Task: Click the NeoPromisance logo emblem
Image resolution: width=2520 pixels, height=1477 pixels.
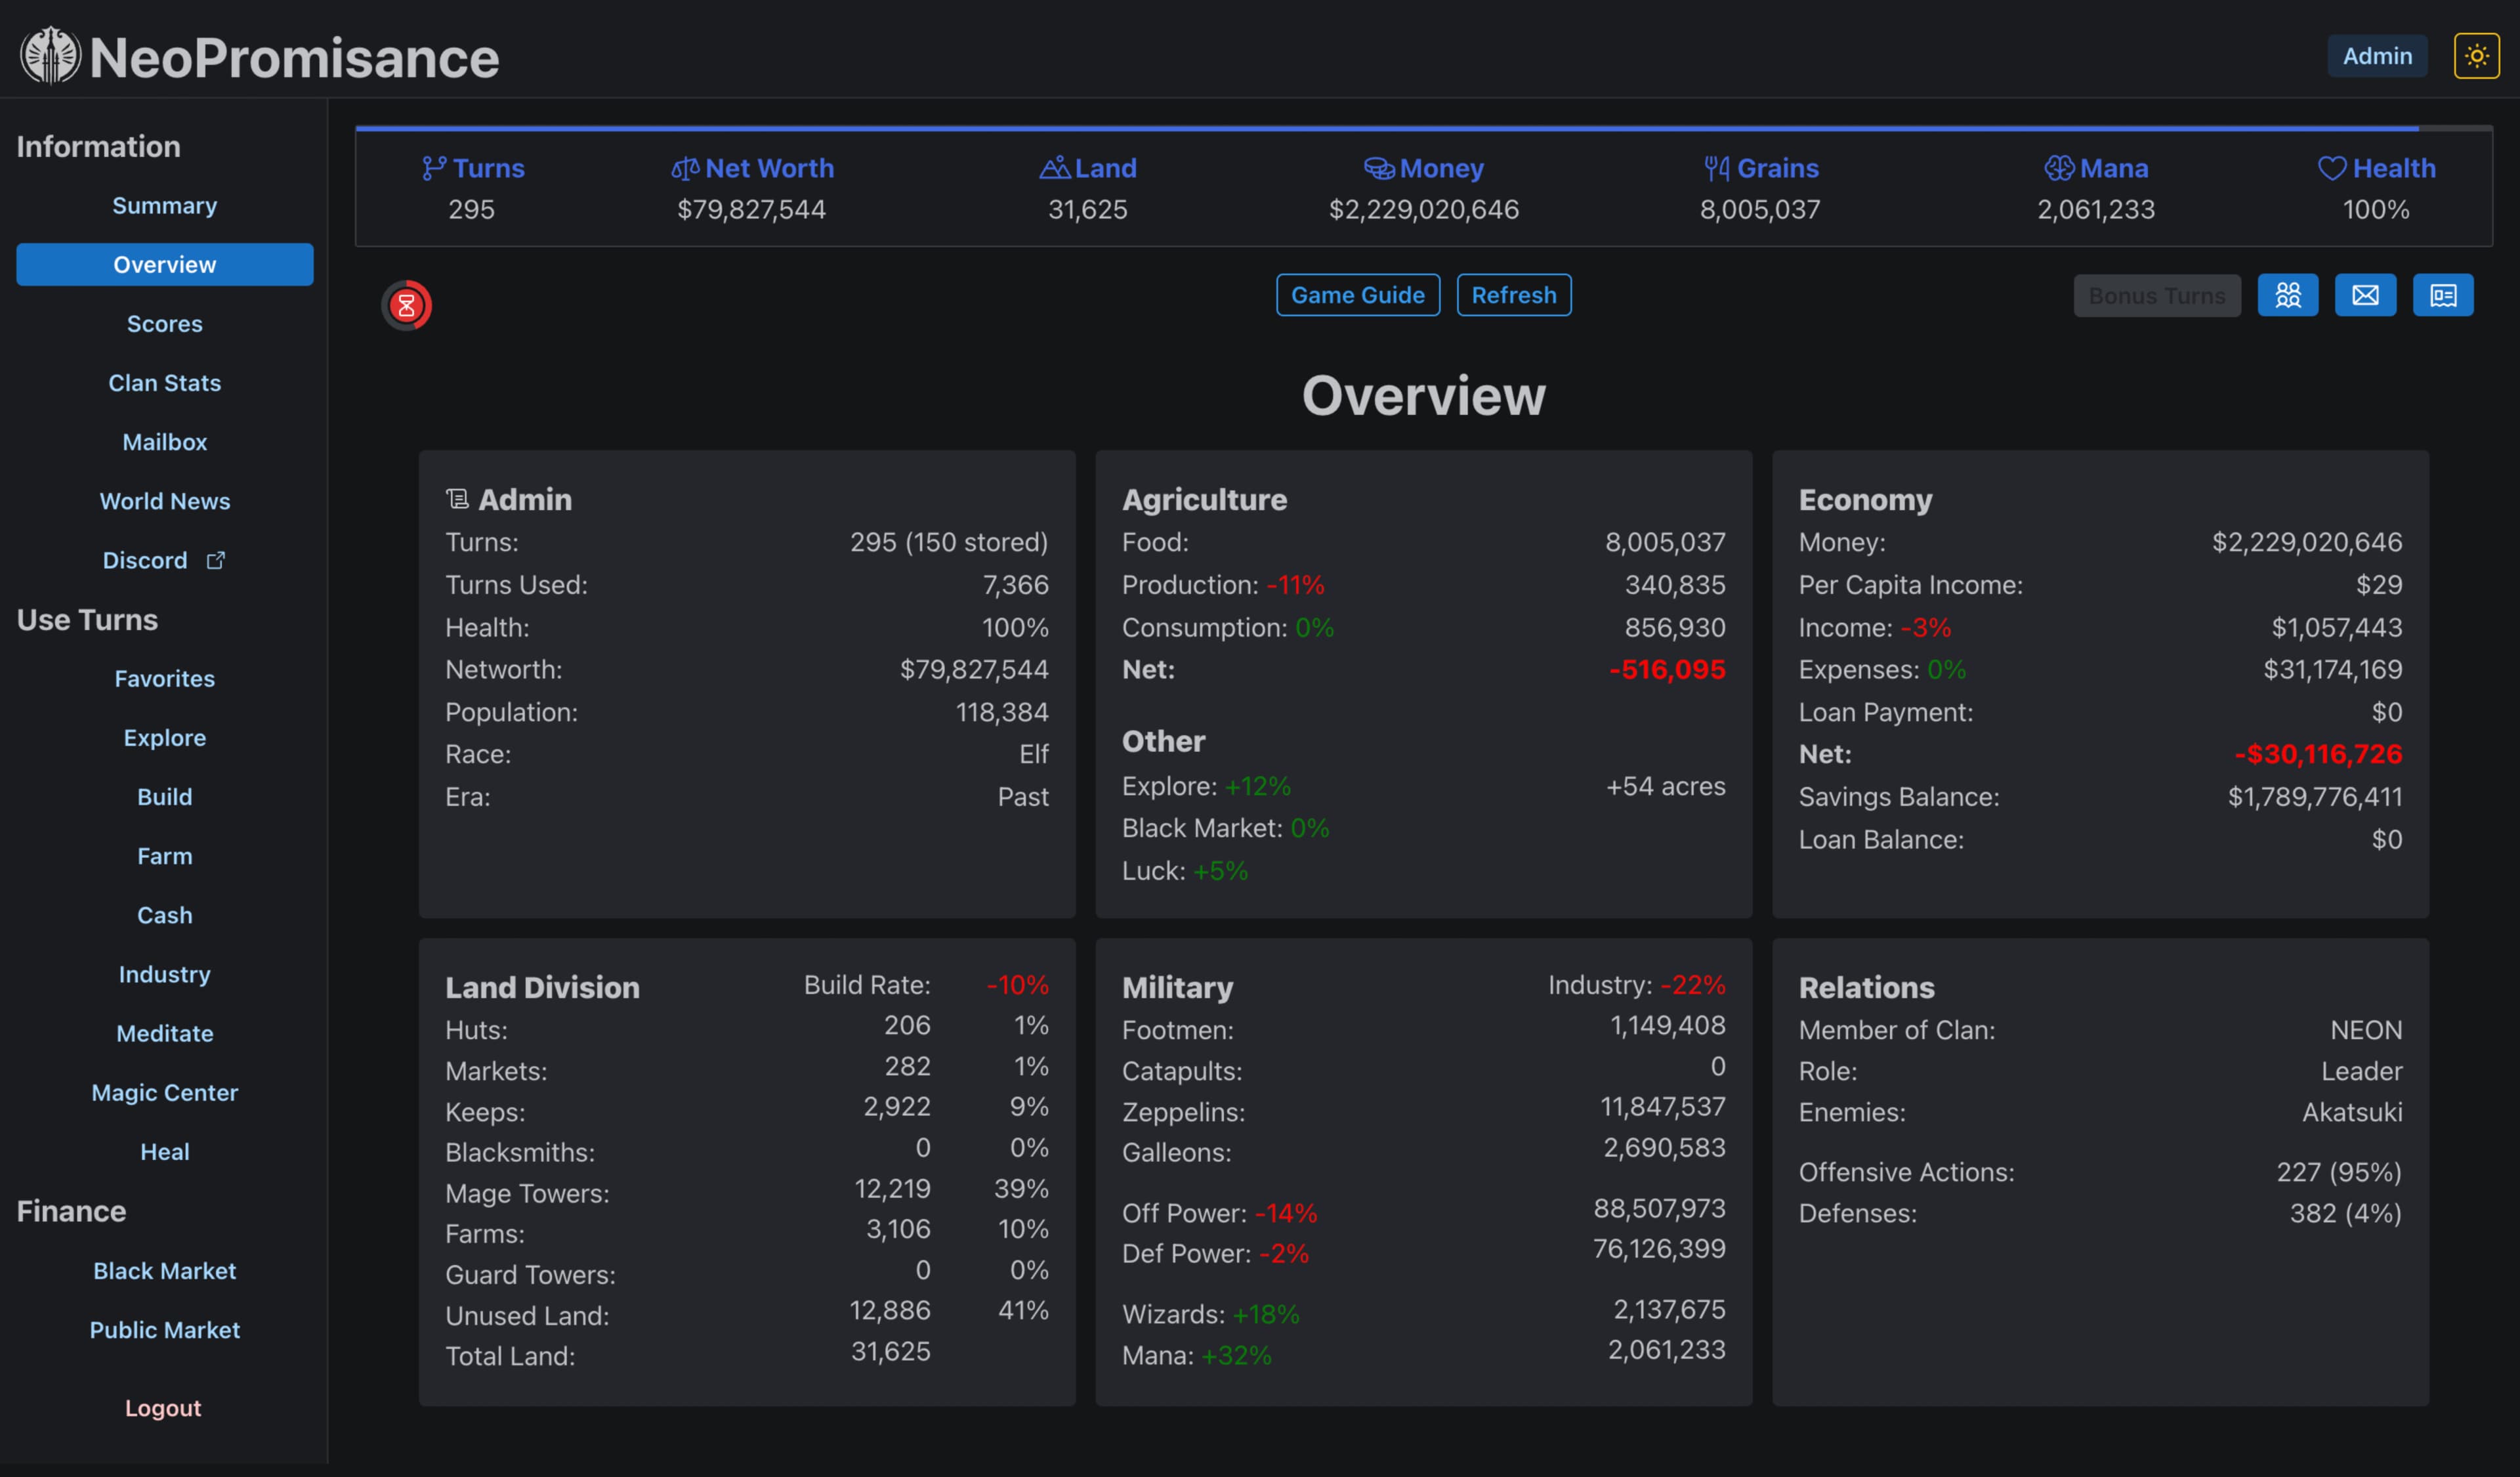Action: pos(50,56)
